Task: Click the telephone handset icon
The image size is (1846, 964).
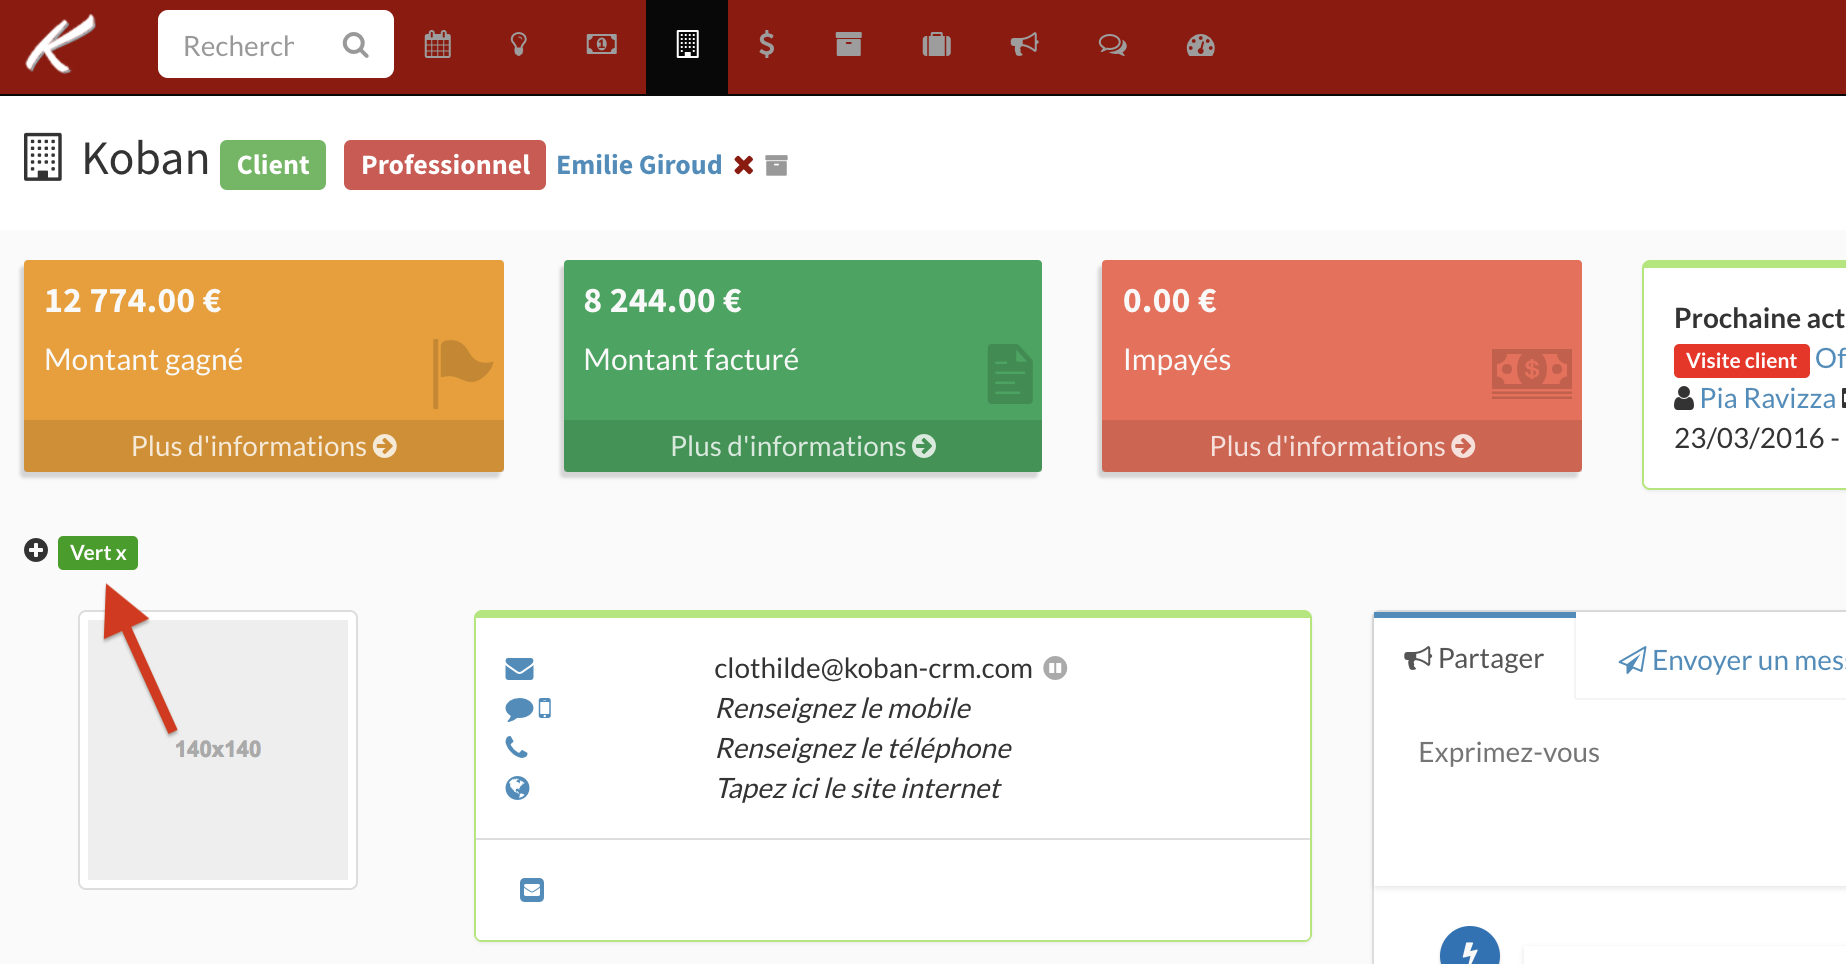Action: (517, 748)
